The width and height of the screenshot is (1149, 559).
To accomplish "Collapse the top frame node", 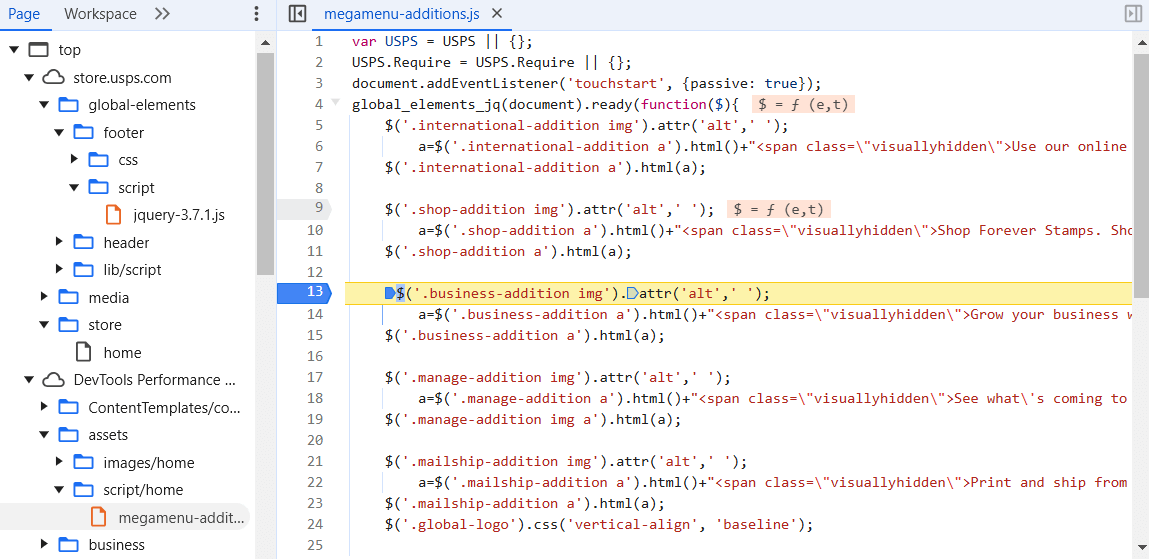I will click(15, 50).
